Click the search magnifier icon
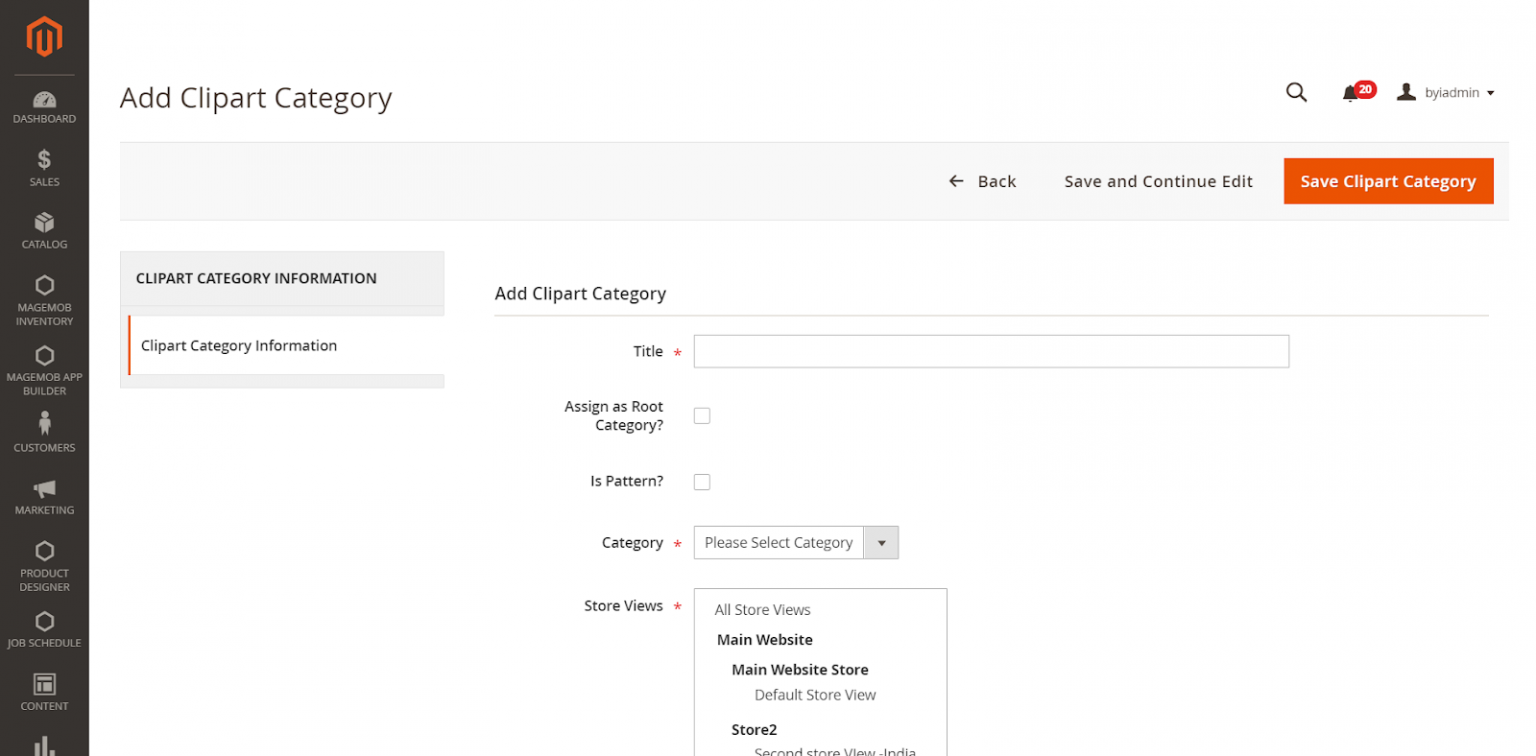Screen dimensions: 1536x756 click(1296, 92)
